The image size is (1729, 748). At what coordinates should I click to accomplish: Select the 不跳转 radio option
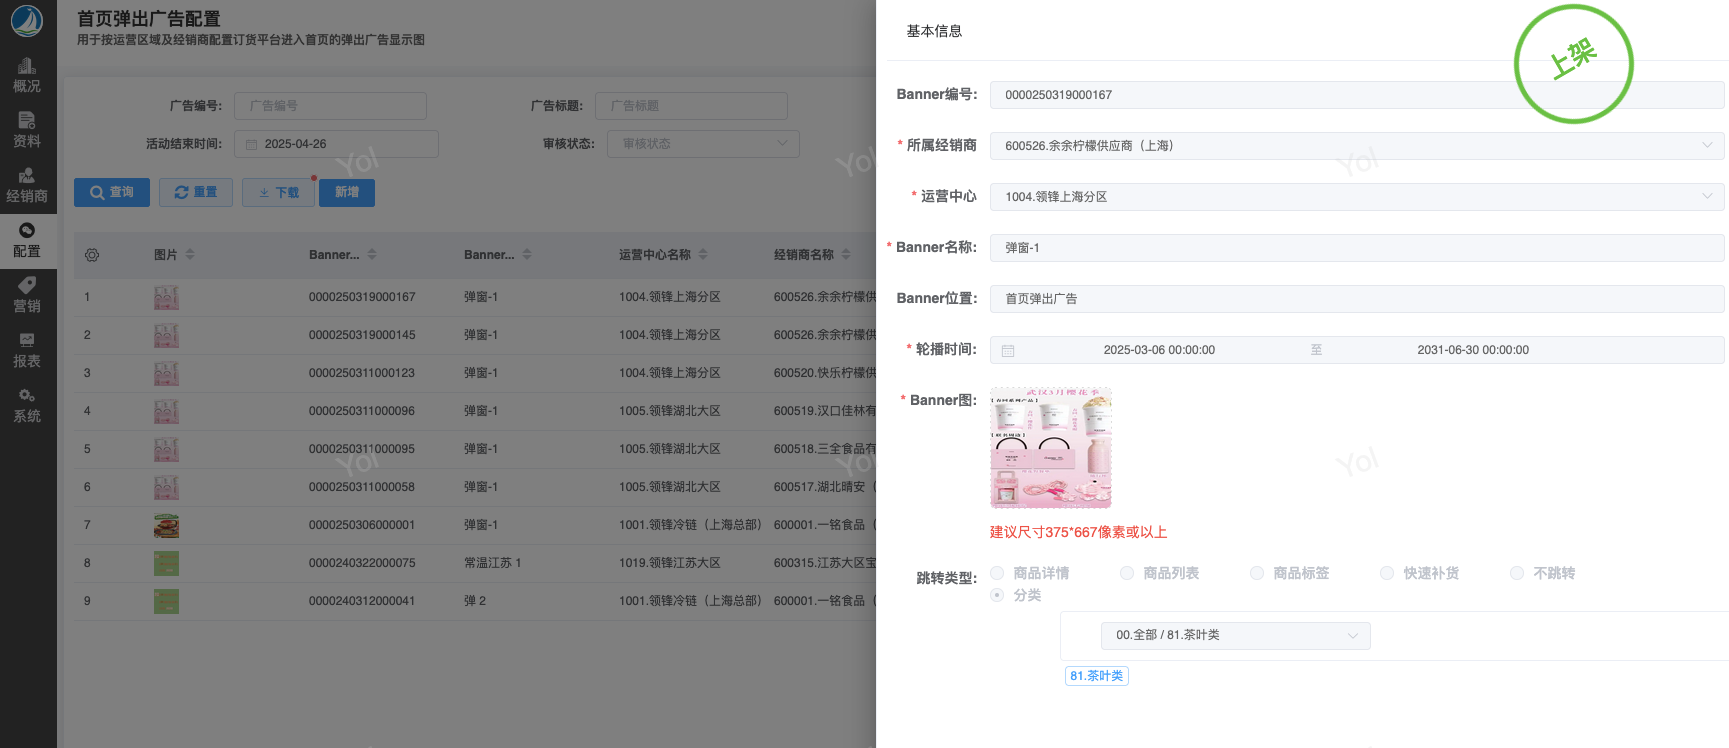coord(1517,573)
